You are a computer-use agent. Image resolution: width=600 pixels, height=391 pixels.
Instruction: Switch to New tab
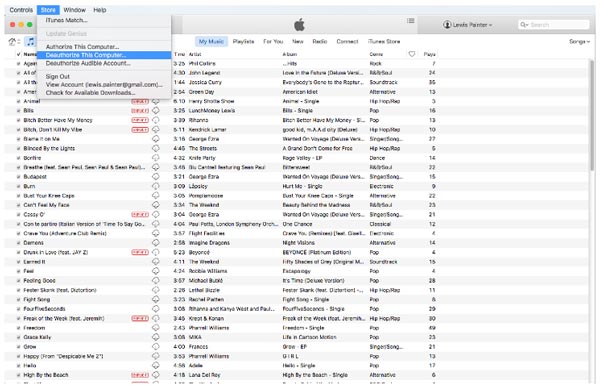[298, 41]
